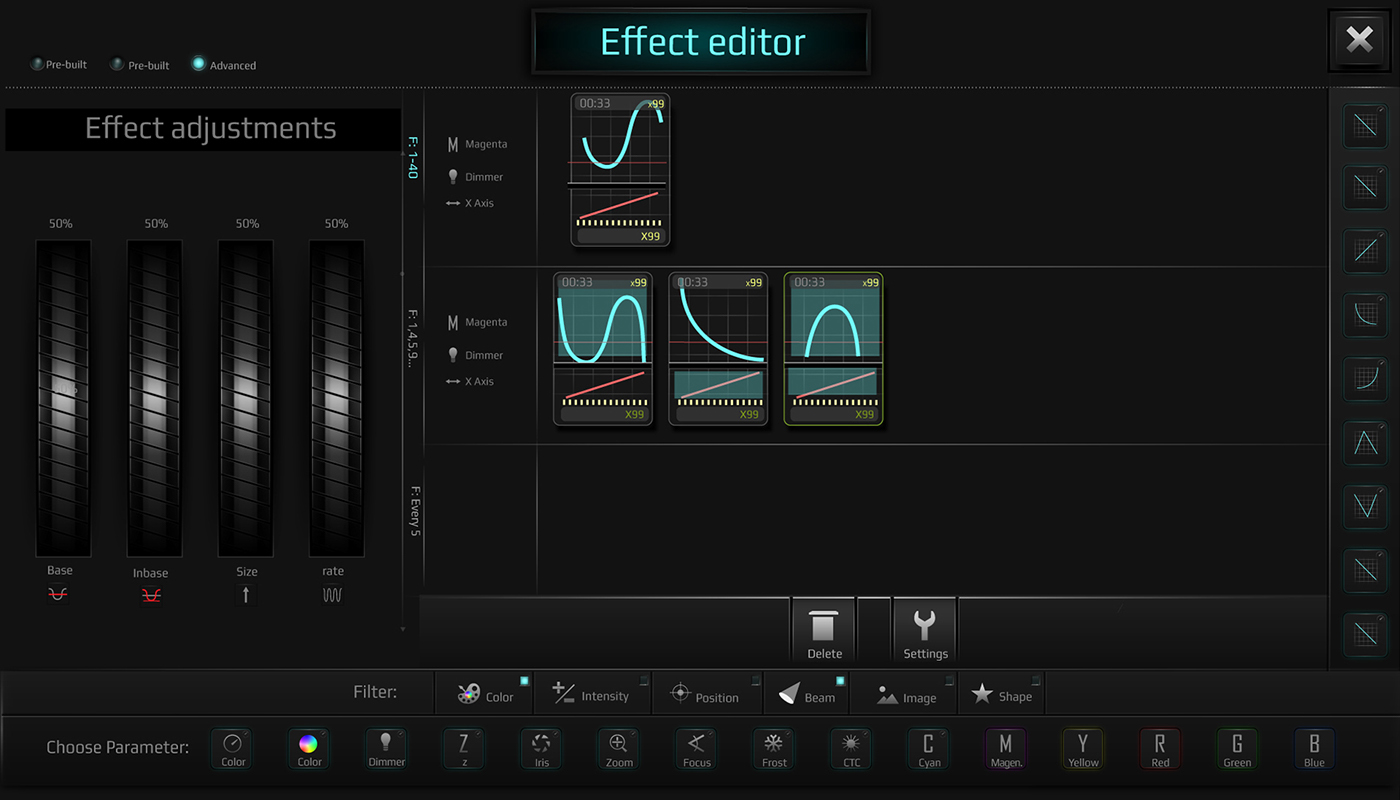Switch to the F: 1,4,5,9... fixture tab

coord(413,338)
